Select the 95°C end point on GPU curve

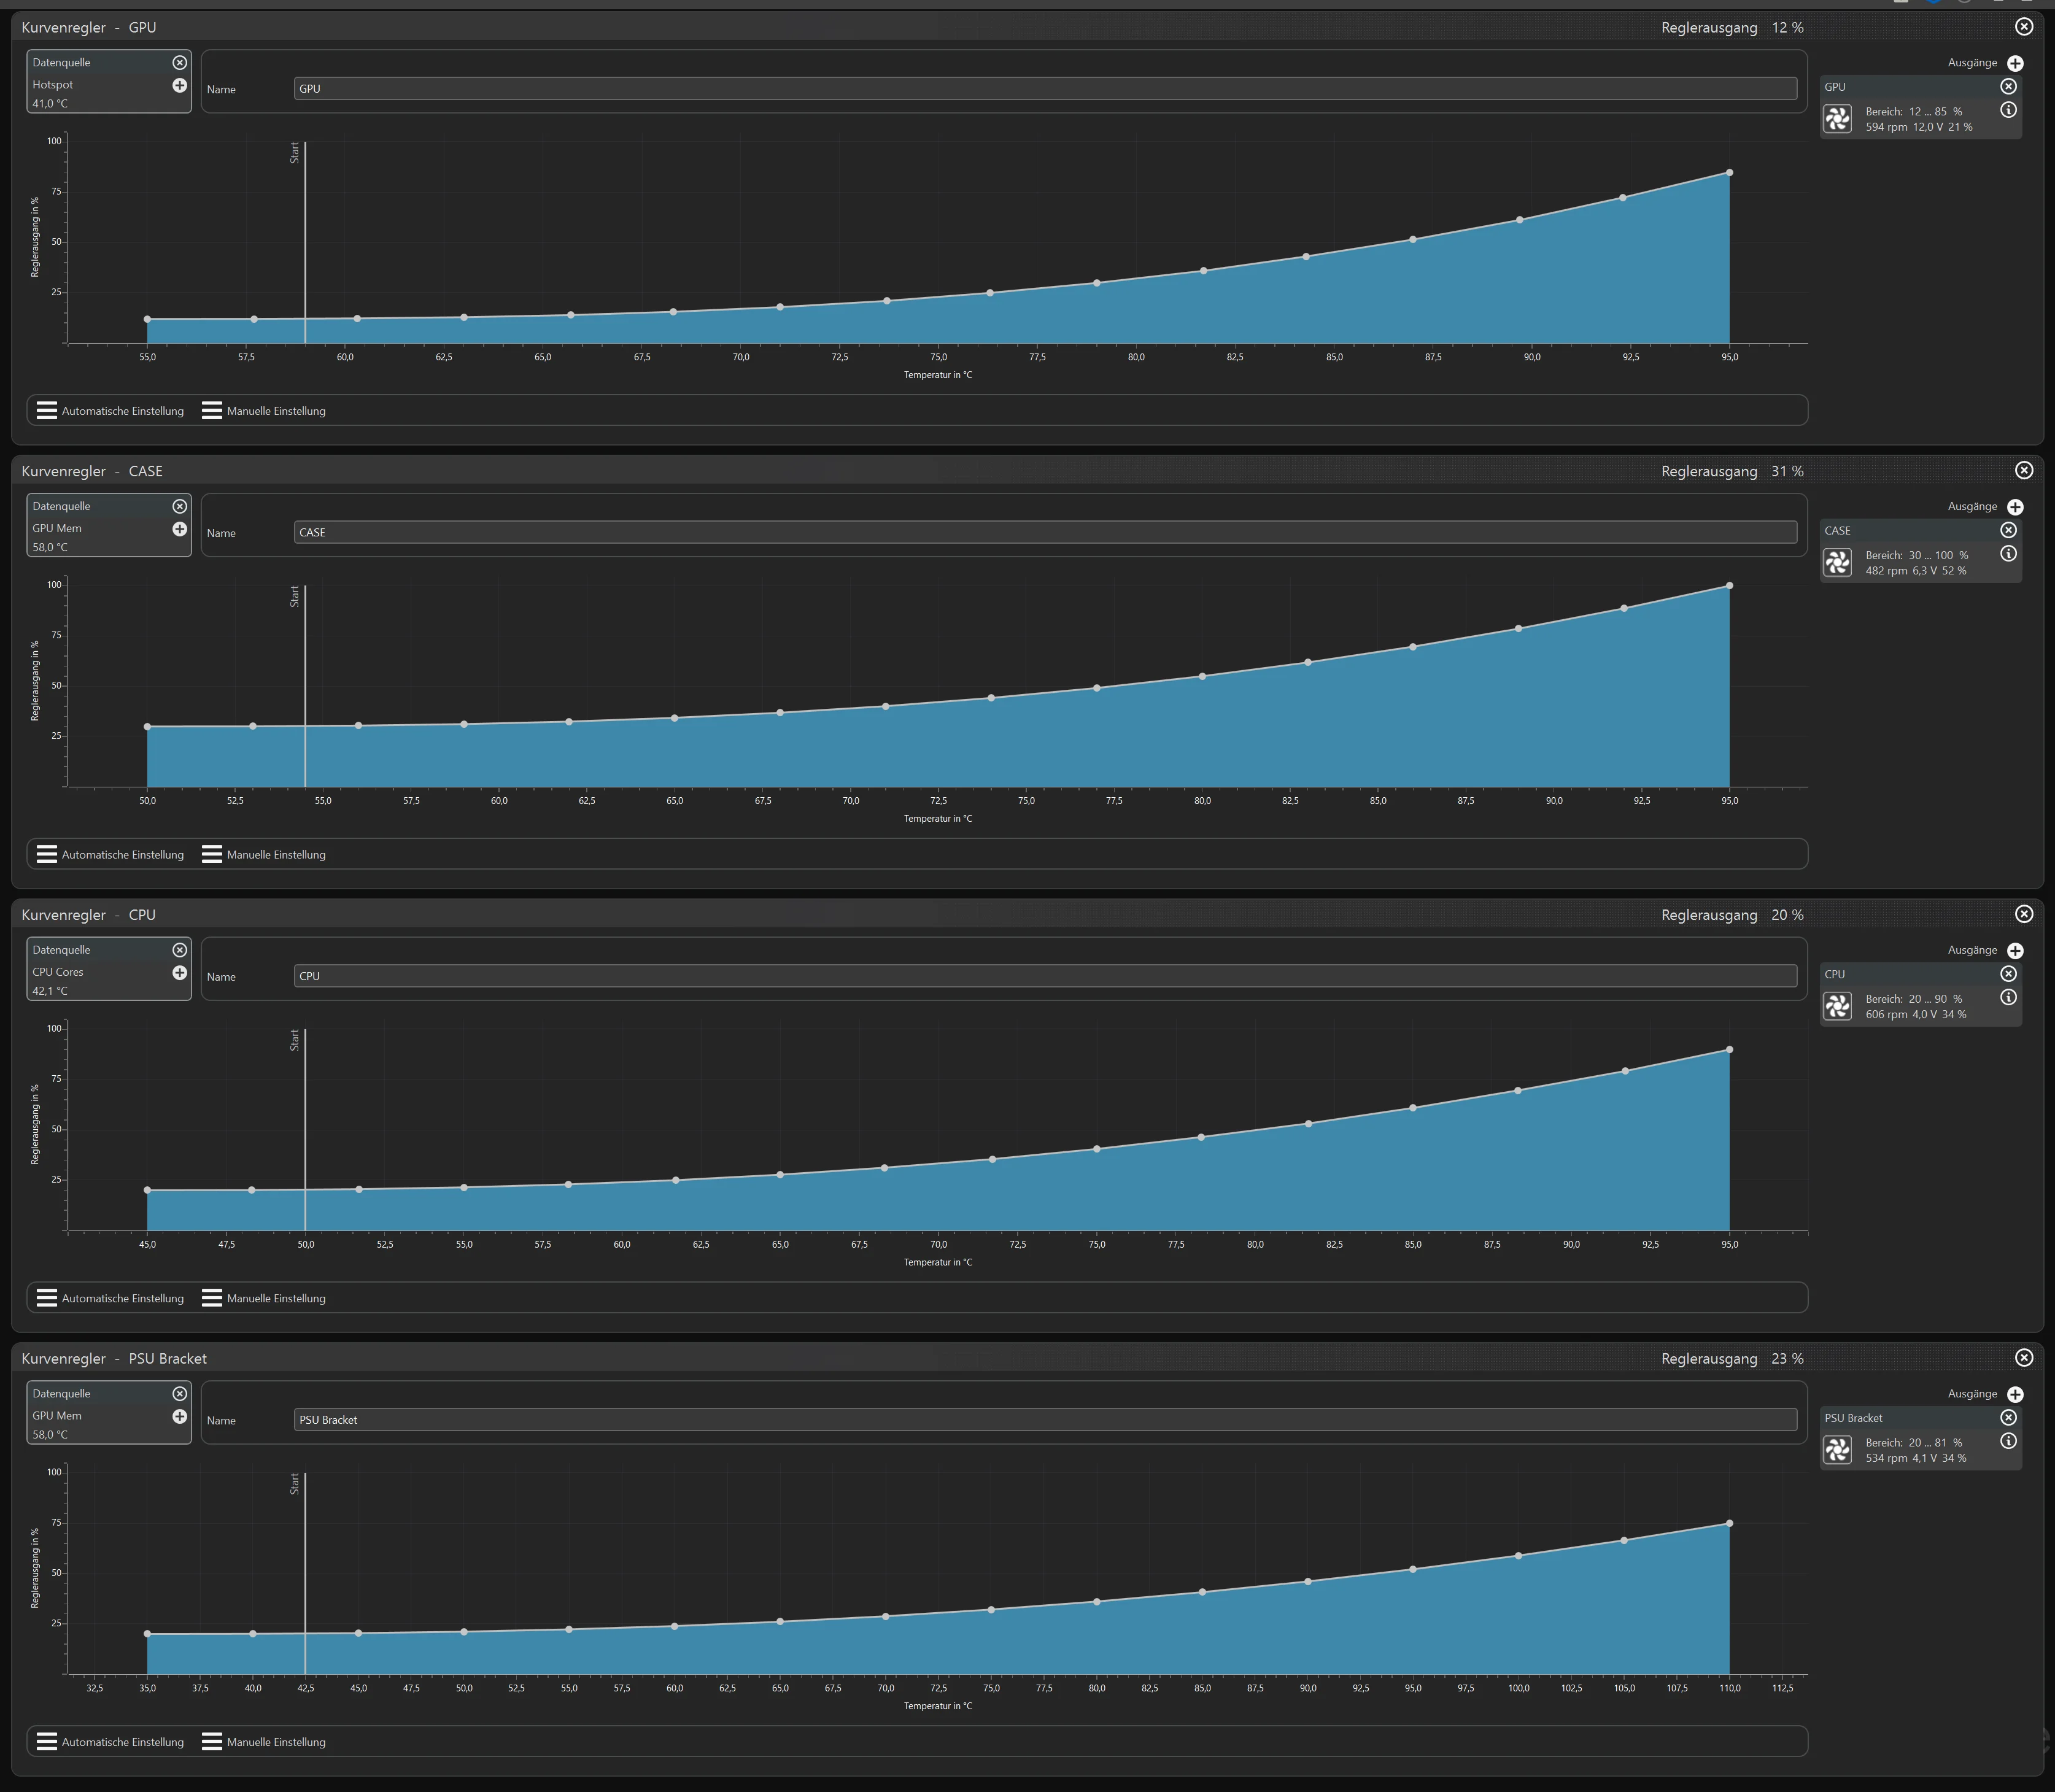pos(1730,173)
